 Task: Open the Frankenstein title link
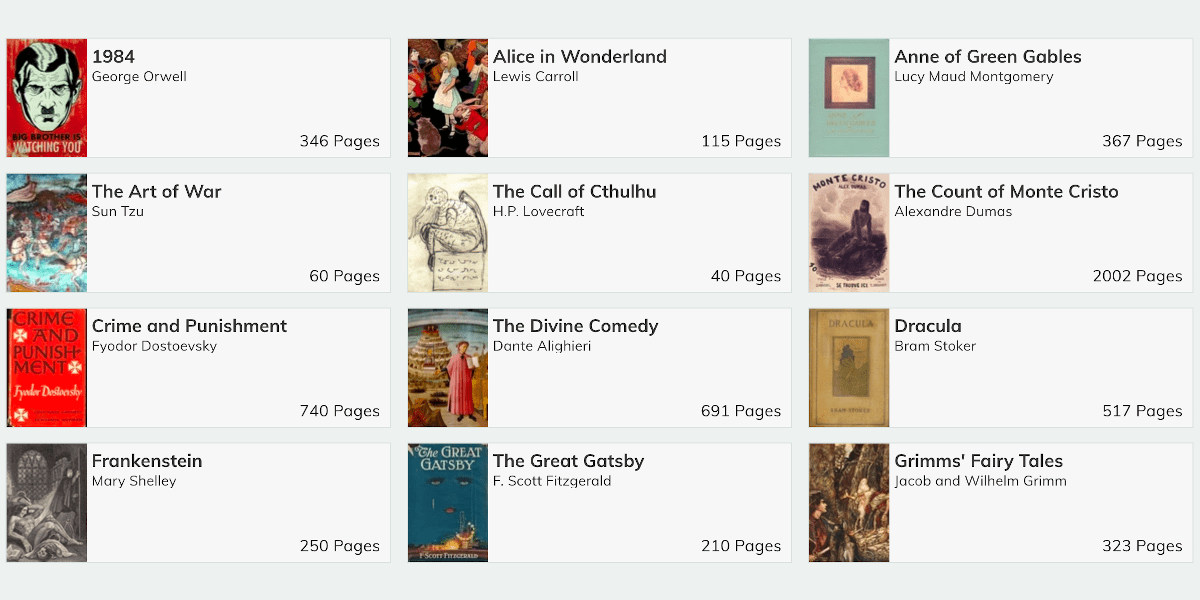pyautogui.click(x=147, y=461)
